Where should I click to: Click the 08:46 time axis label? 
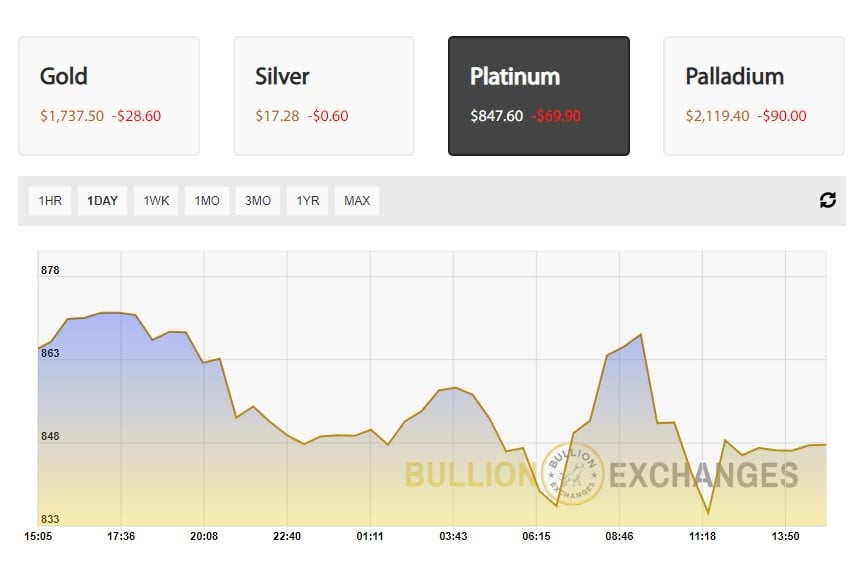619,537
